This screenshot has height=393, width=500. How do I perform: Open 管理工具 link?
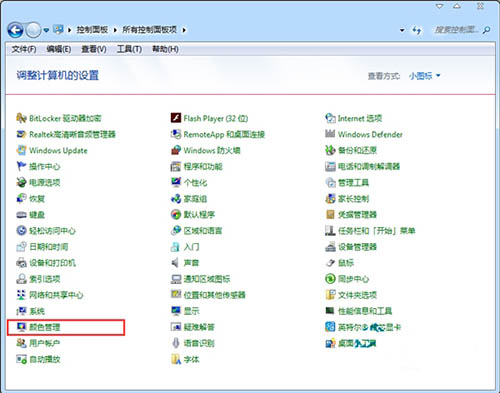tap(353, 183)
